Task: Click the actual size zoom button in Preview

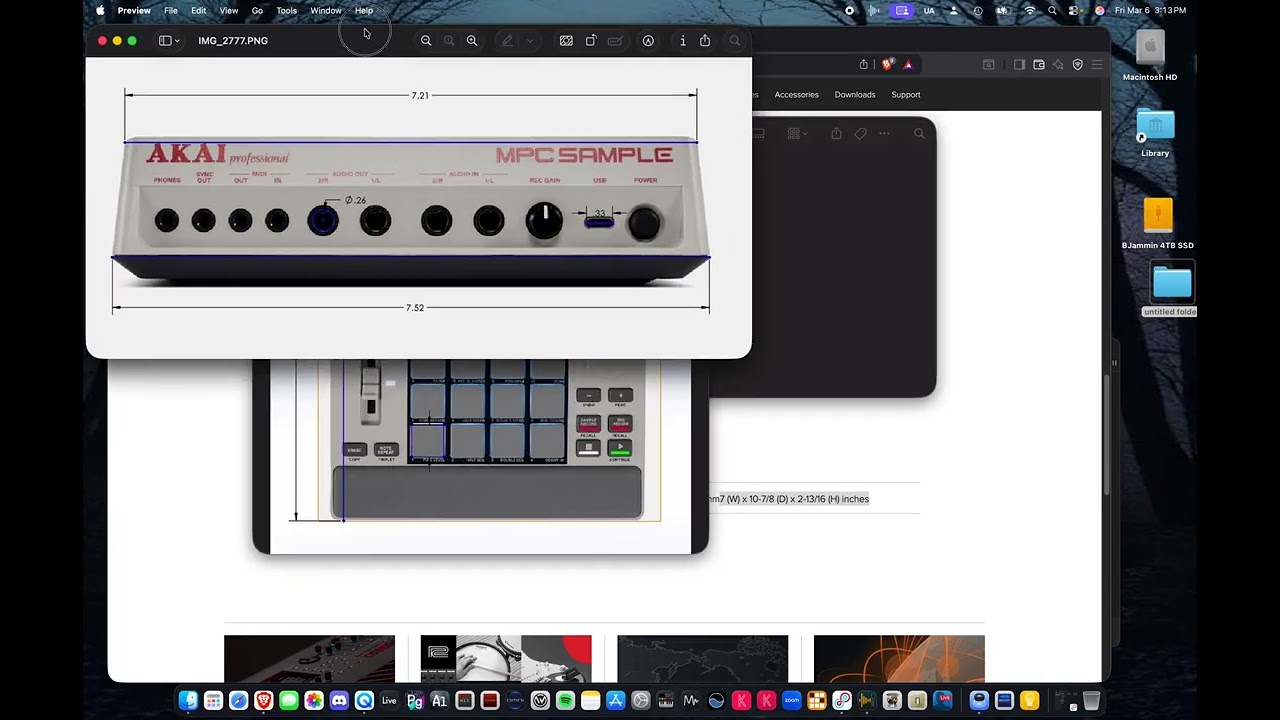Action: (x=449, y=41)
